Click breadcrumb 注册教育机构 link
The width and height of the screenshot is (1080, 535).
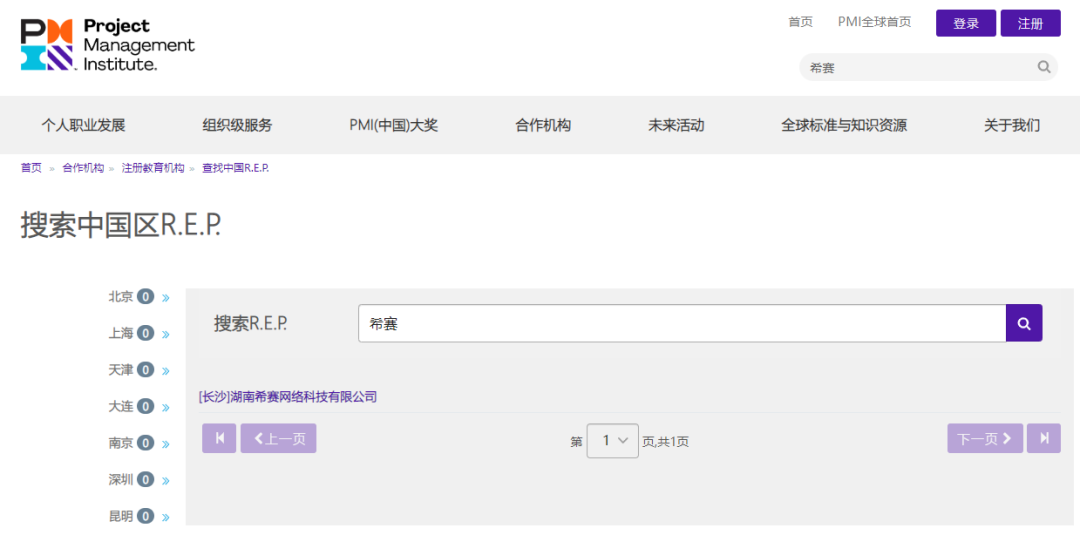point(153,168)
